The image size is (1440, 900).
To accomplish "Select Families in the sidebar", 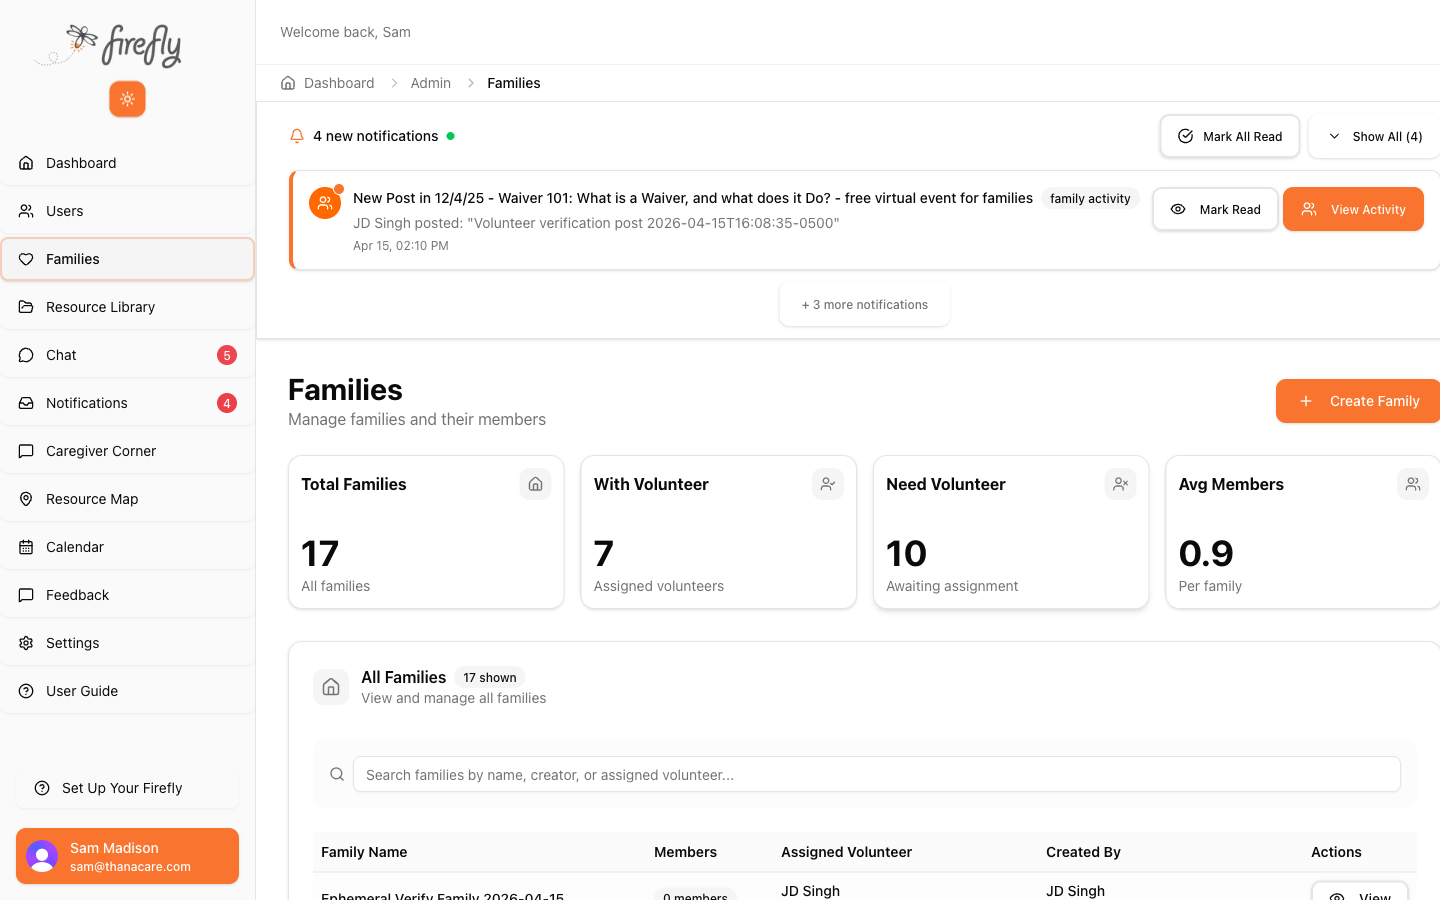I will click(127, 259).
